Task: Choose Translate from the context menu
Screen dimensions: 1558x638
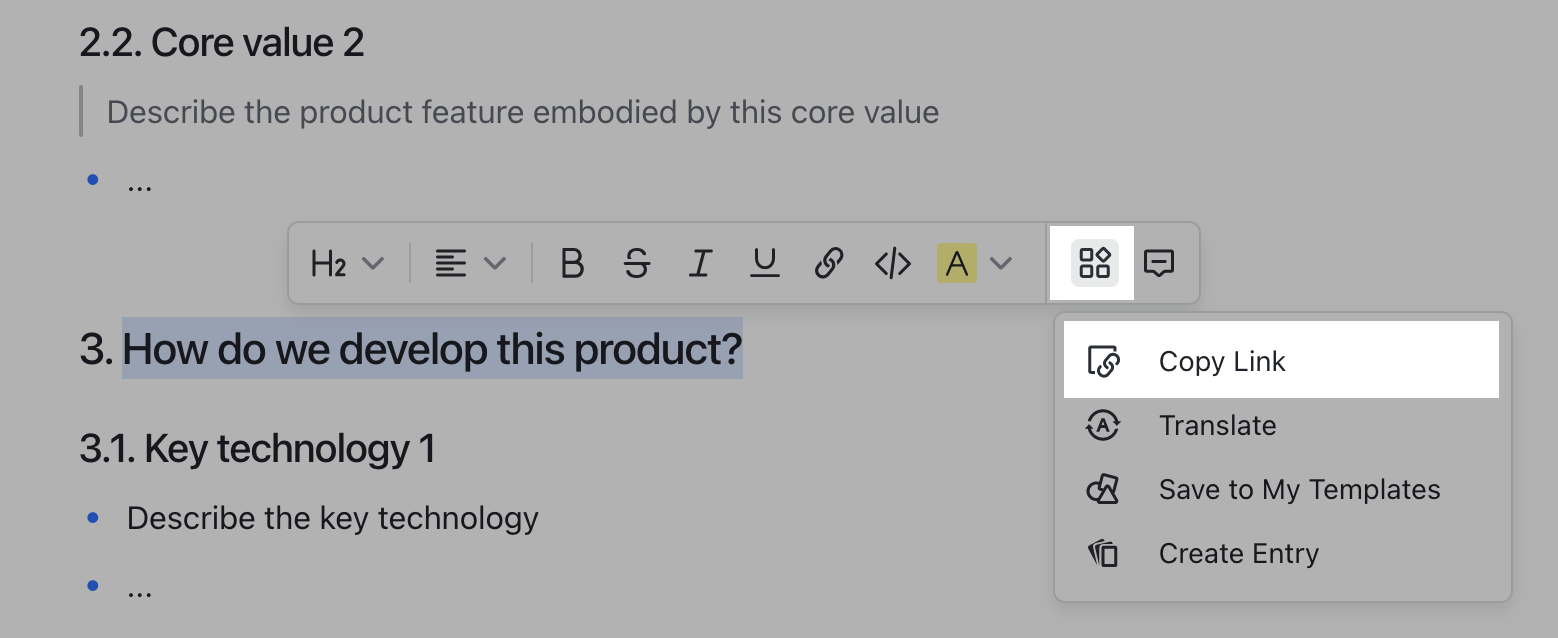Action: point(1217,425)
